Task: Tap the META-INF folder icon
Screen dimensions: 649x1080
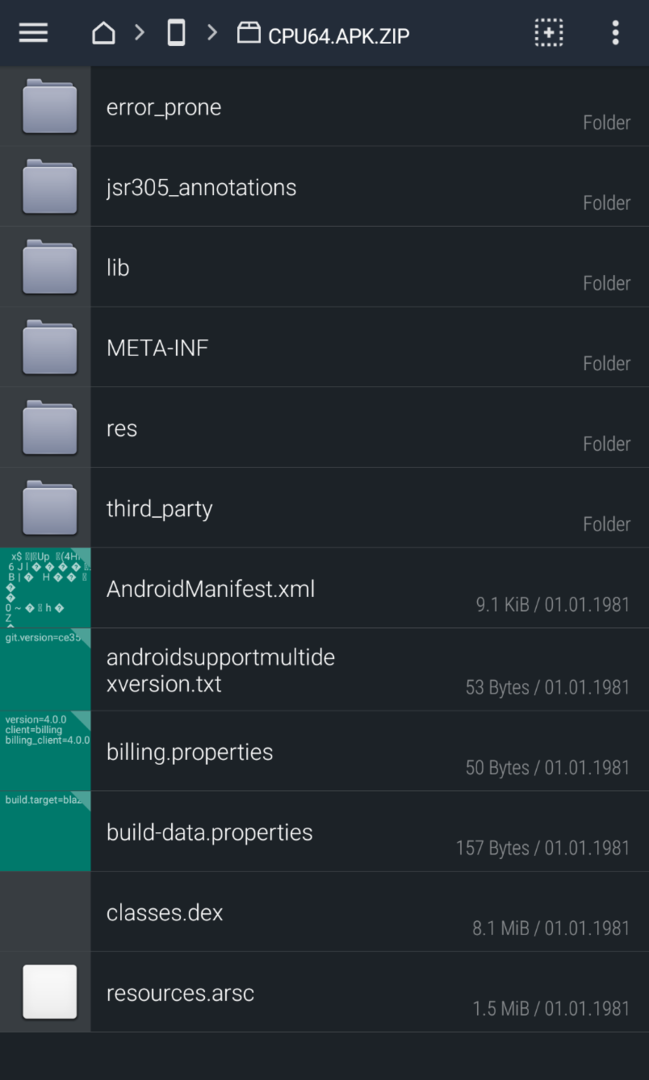Action: point(49,348)
